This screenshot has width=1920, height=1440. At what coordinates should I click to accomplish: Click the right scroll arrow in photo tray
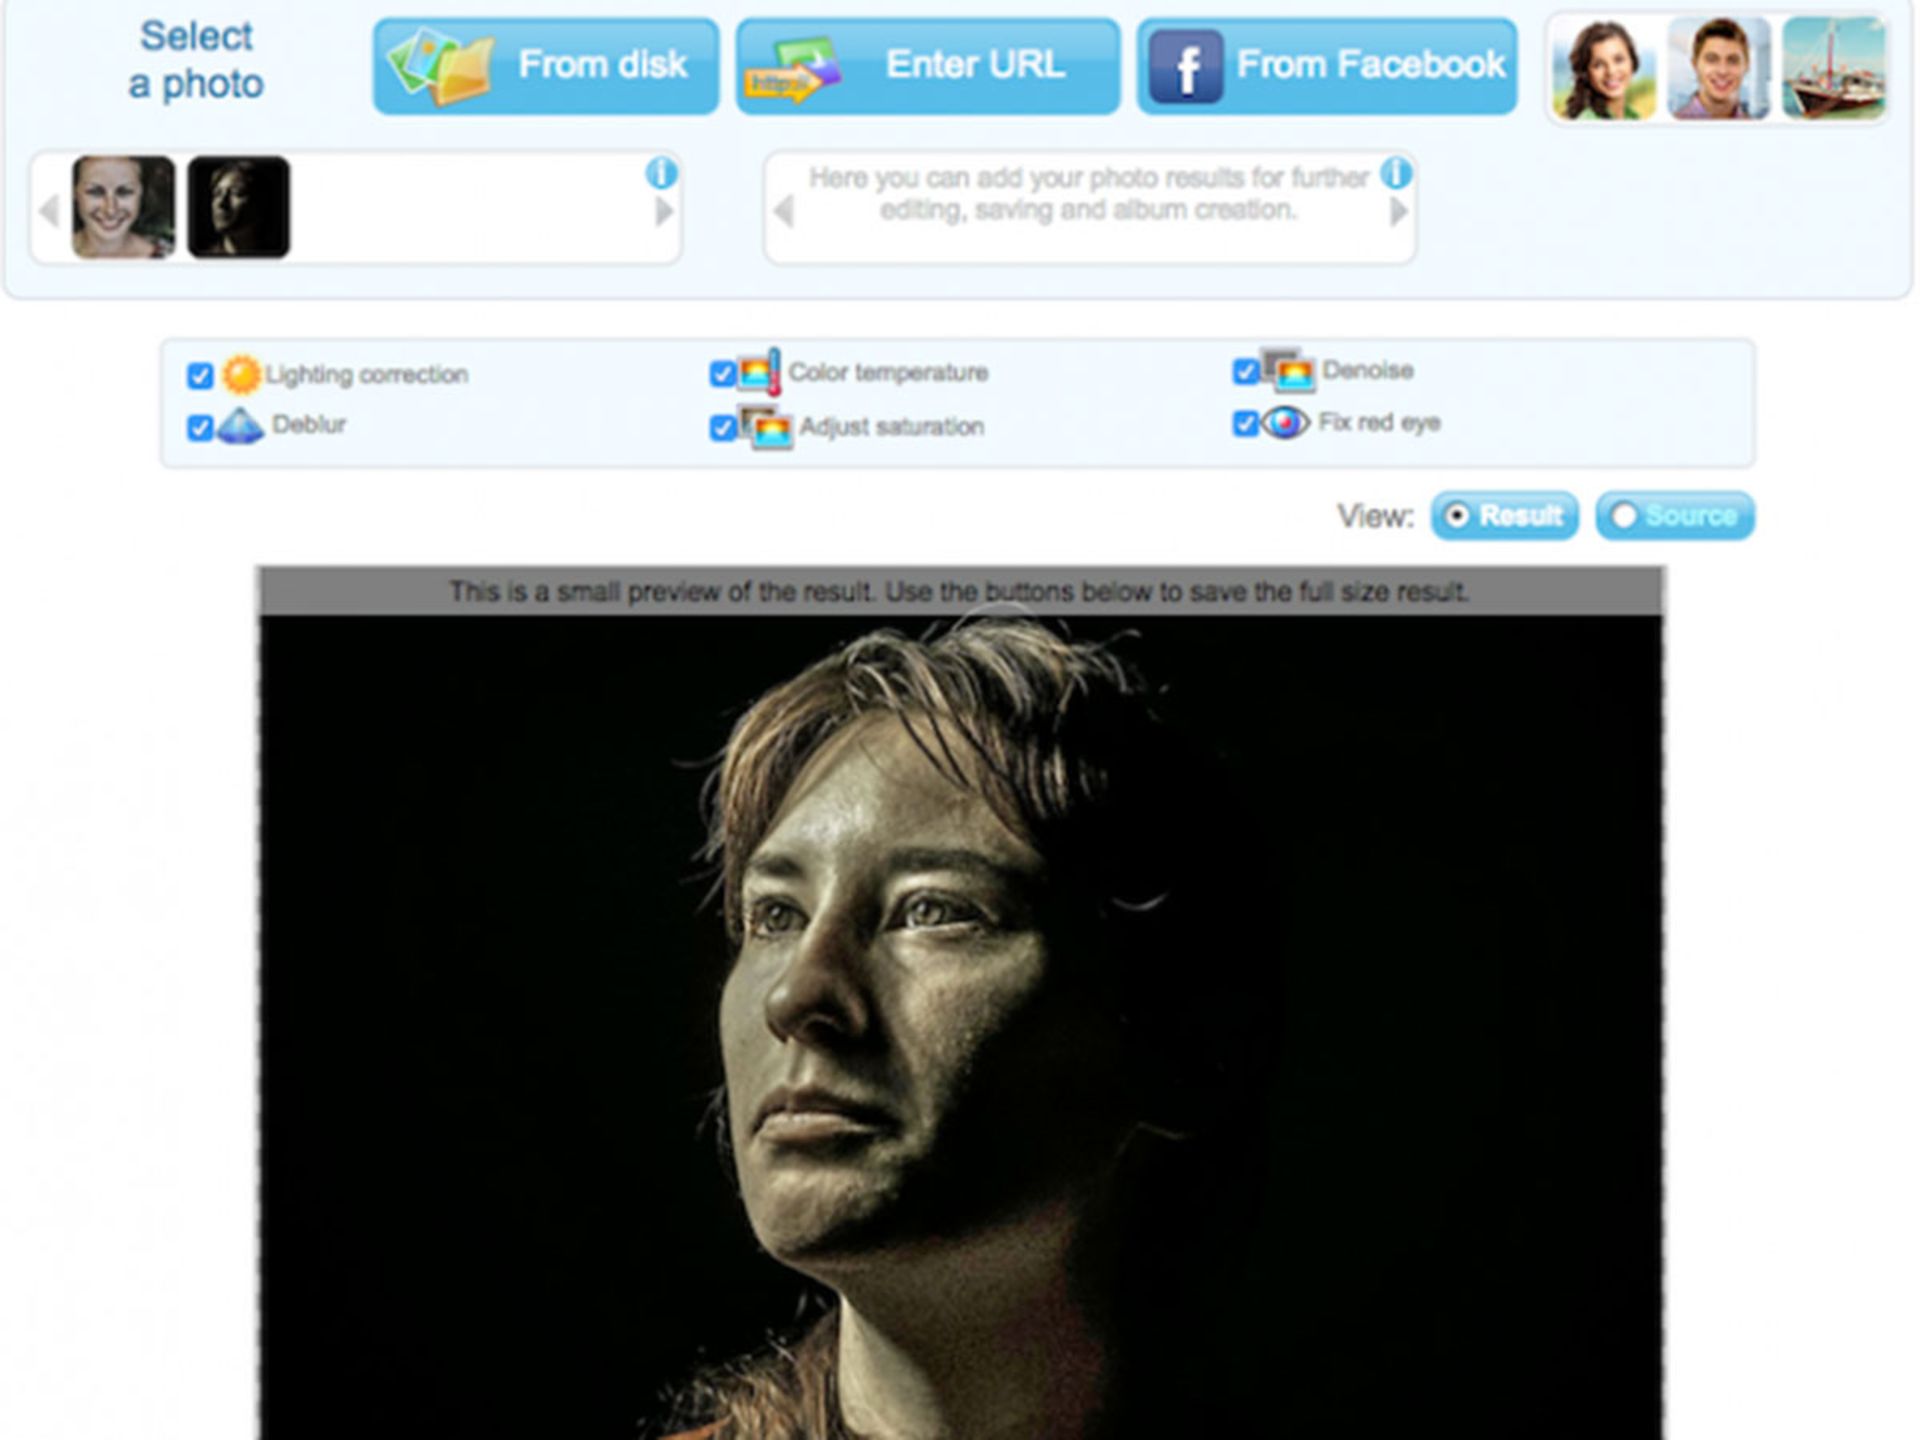(x=662, y=212)
